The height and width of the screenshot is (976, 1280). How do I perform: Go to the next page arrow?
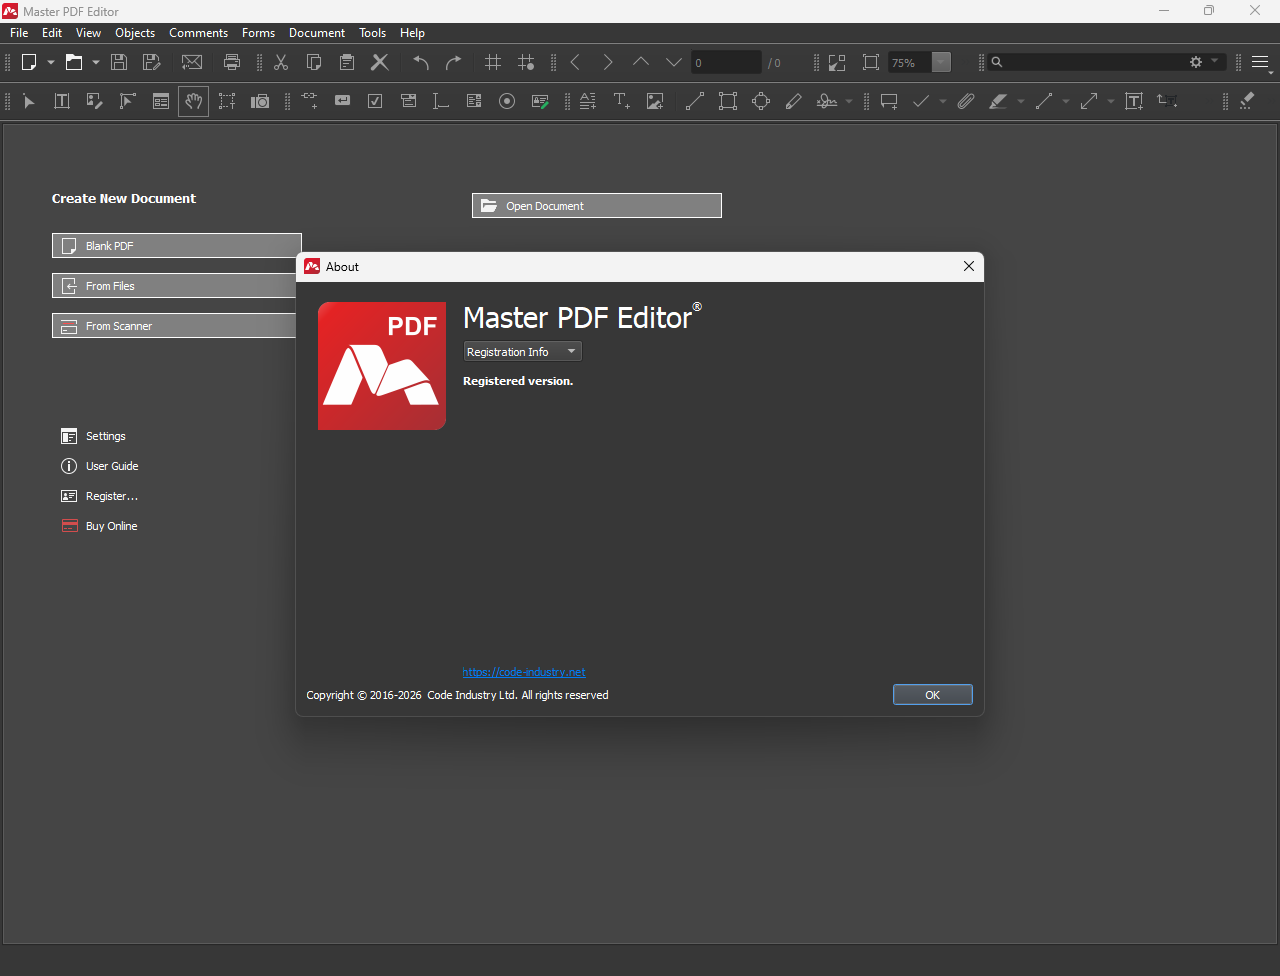674,62
